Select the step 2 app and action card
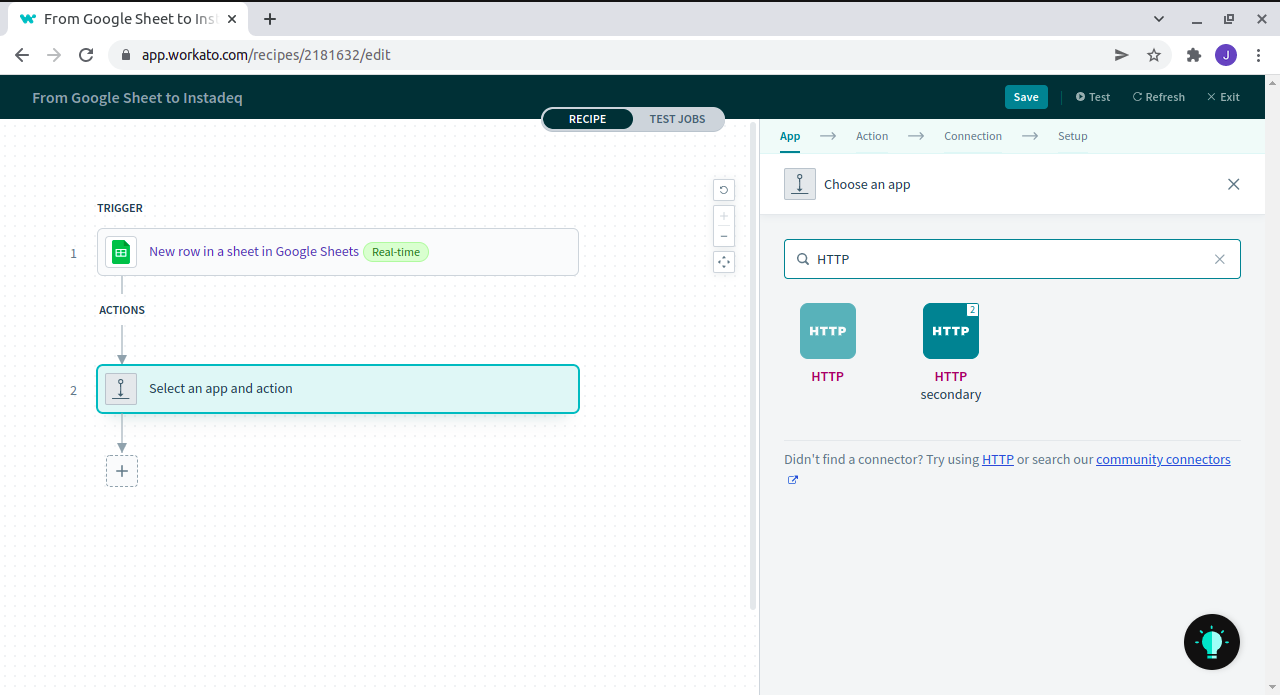 tap(338, 389)
